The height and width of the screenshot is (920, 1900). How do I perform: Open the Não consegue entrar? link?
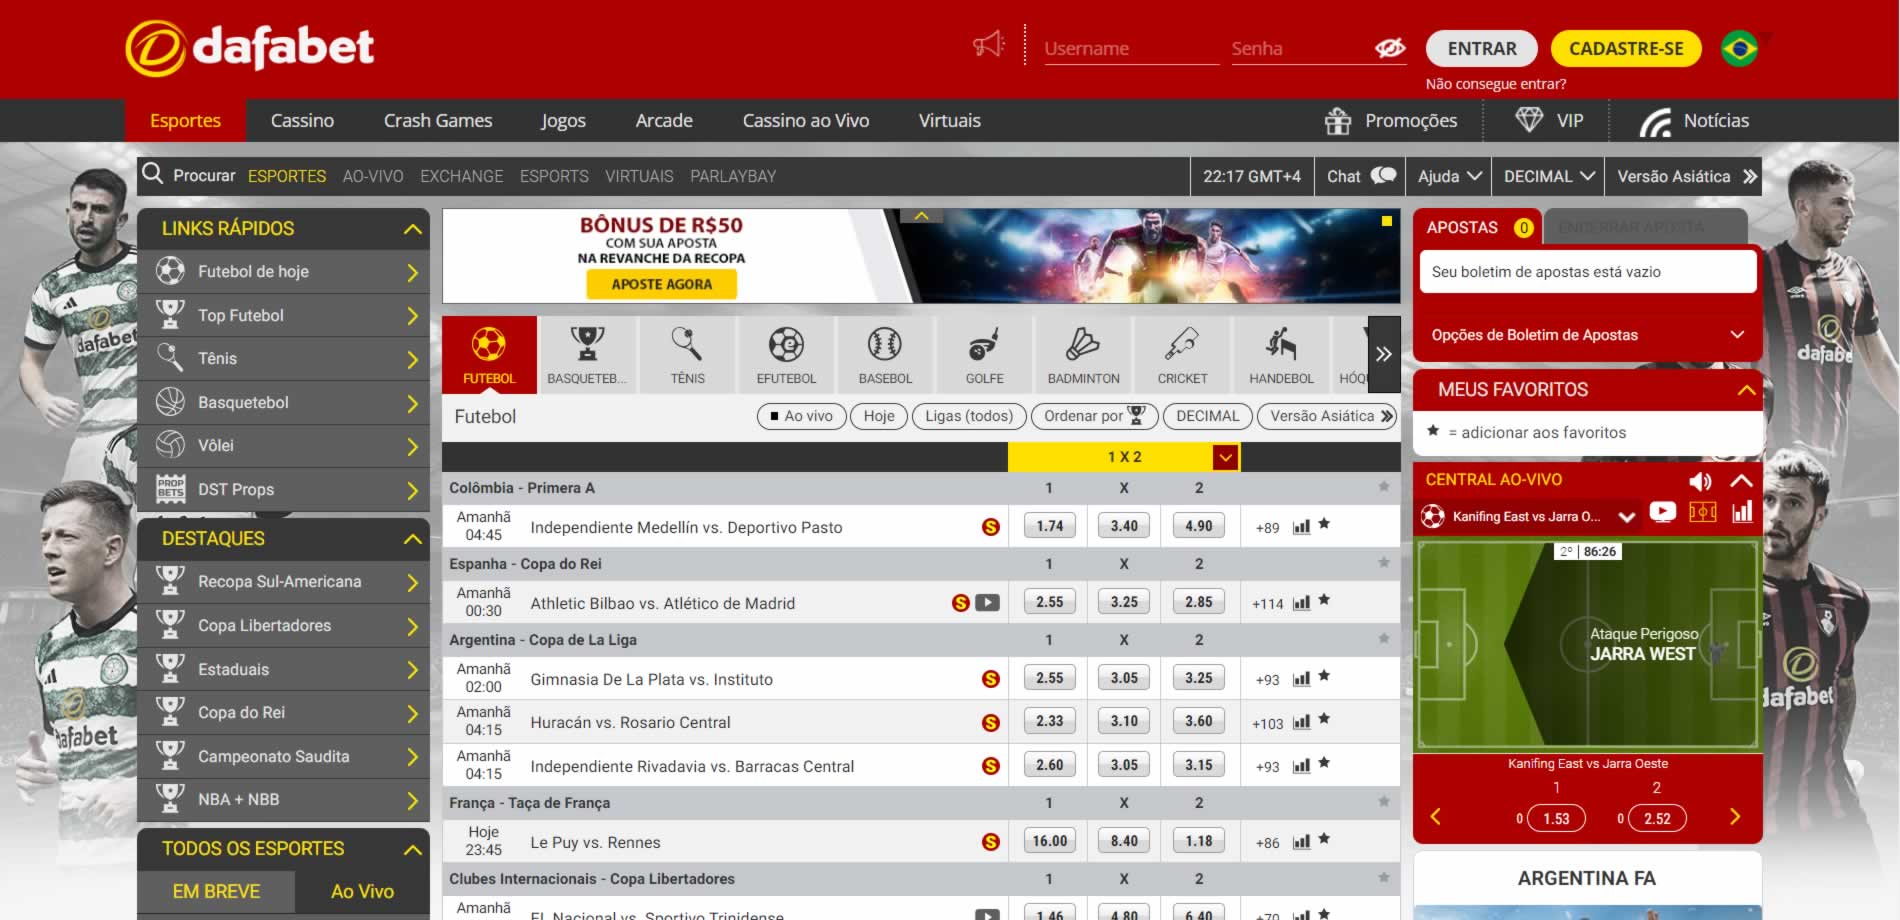1496,84
